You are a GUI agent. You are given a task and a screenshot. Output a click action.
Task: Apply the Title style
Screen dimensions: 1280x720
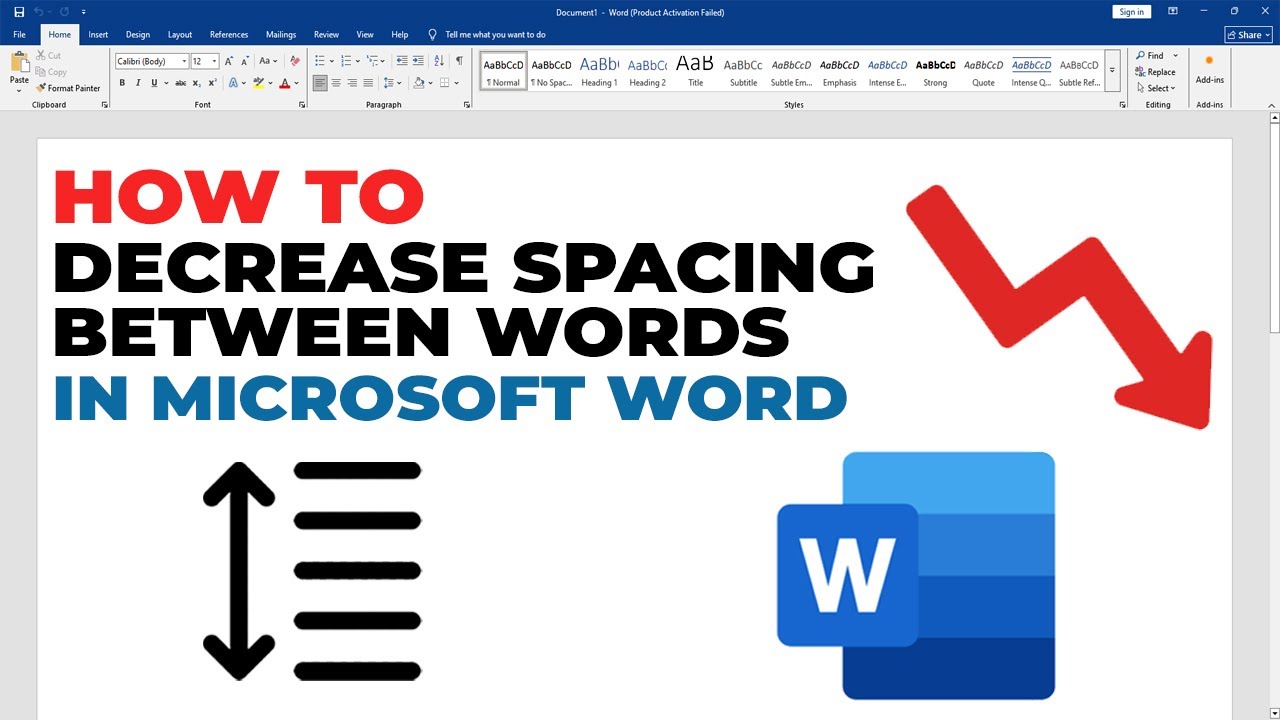tap(695, 70)
